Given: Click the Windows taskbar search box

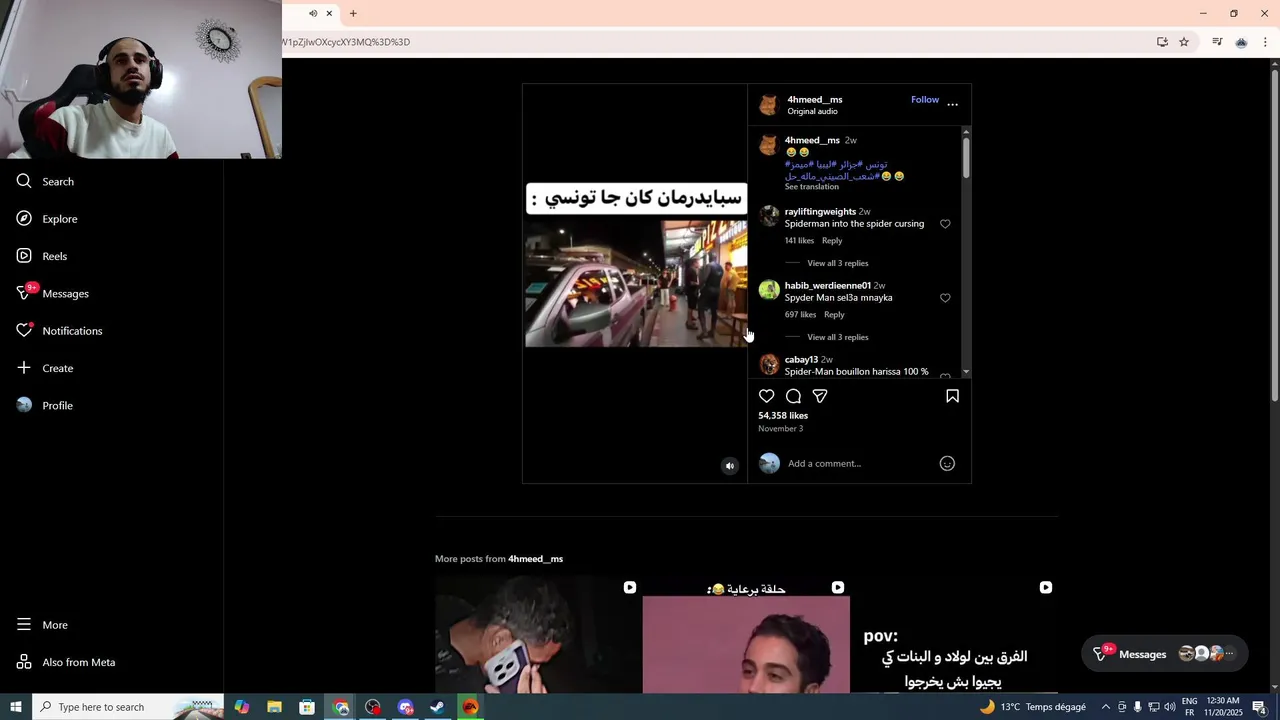Looking at the screenshot, I should [x=129, y=707].
